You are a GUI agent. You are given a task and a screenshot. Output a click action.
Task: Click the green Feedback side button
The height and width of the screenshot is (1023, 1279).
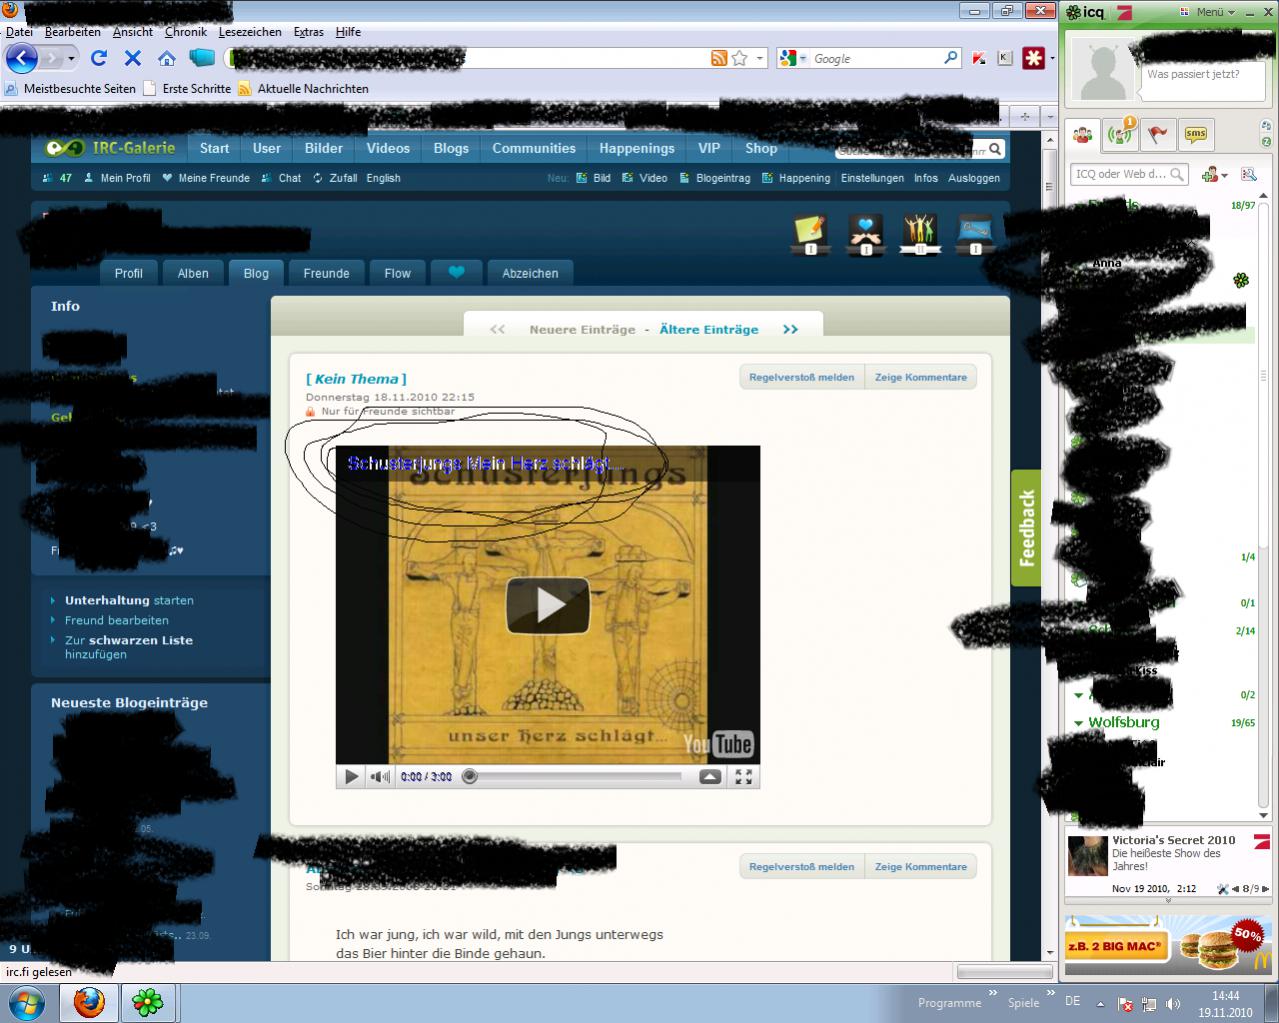click(1026, 528)
